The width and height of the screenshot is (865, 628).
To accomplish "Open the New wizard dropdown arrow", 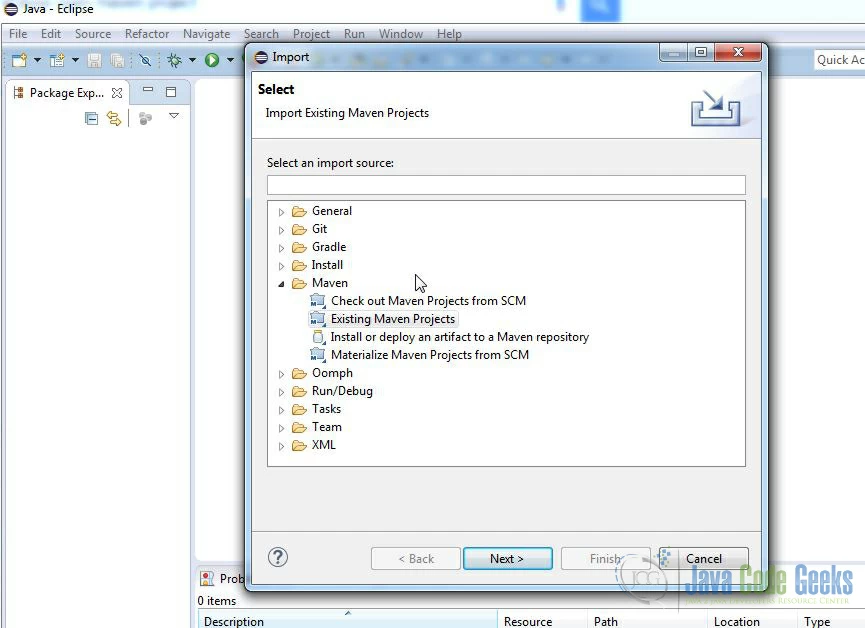I will point(37,60).
